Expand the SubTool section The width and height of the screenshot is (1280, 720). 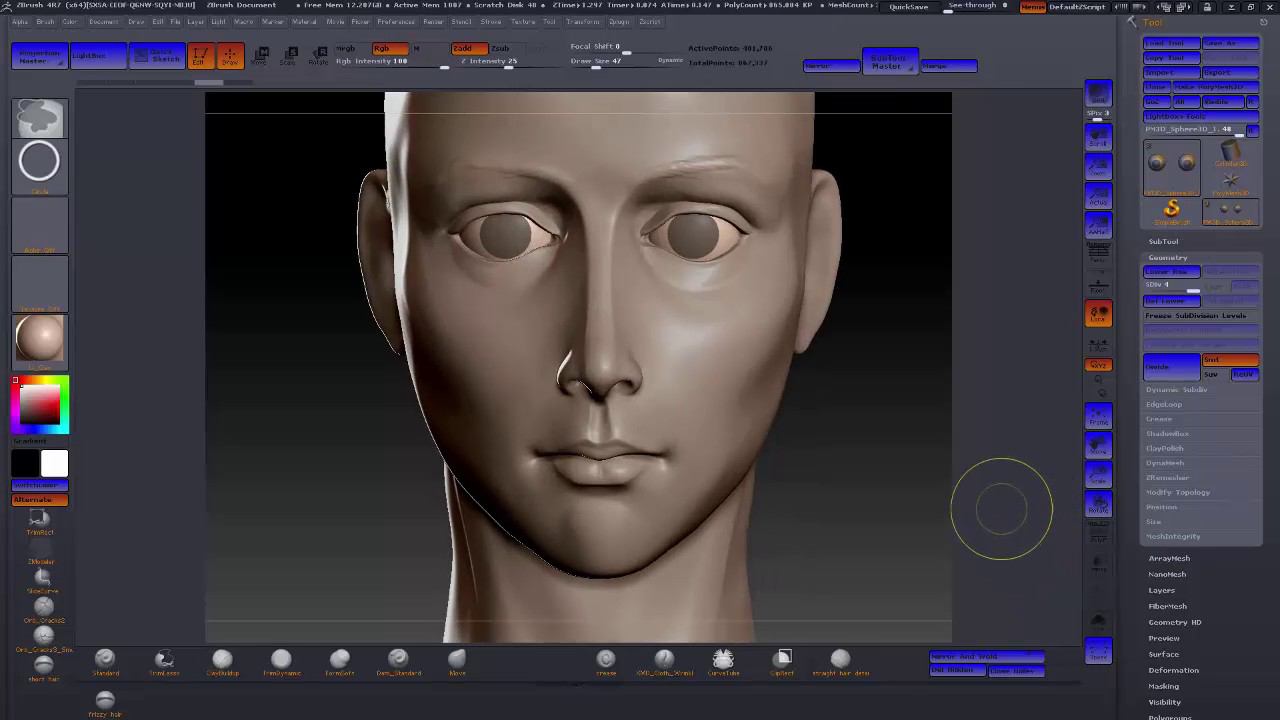tap(1163, 241)
